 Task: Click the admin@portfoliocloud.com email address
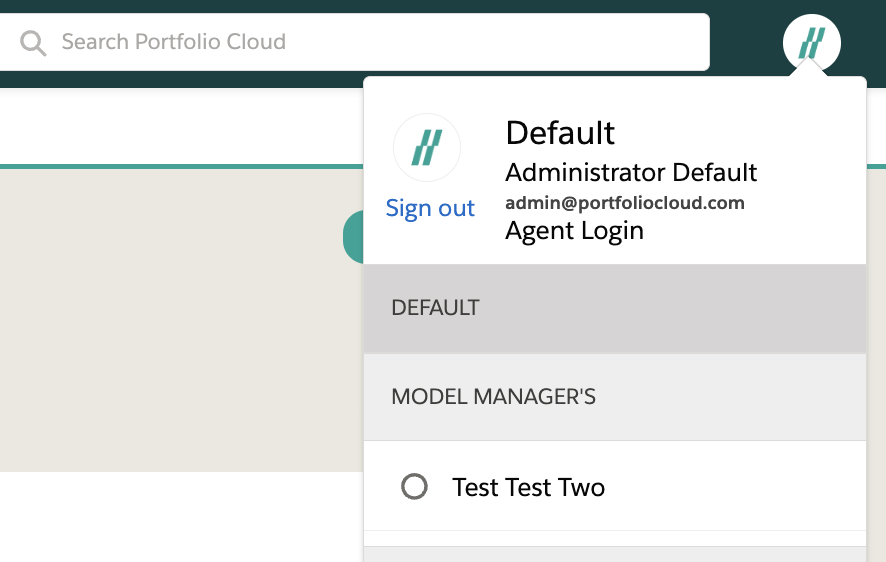[x=625, y=203]
